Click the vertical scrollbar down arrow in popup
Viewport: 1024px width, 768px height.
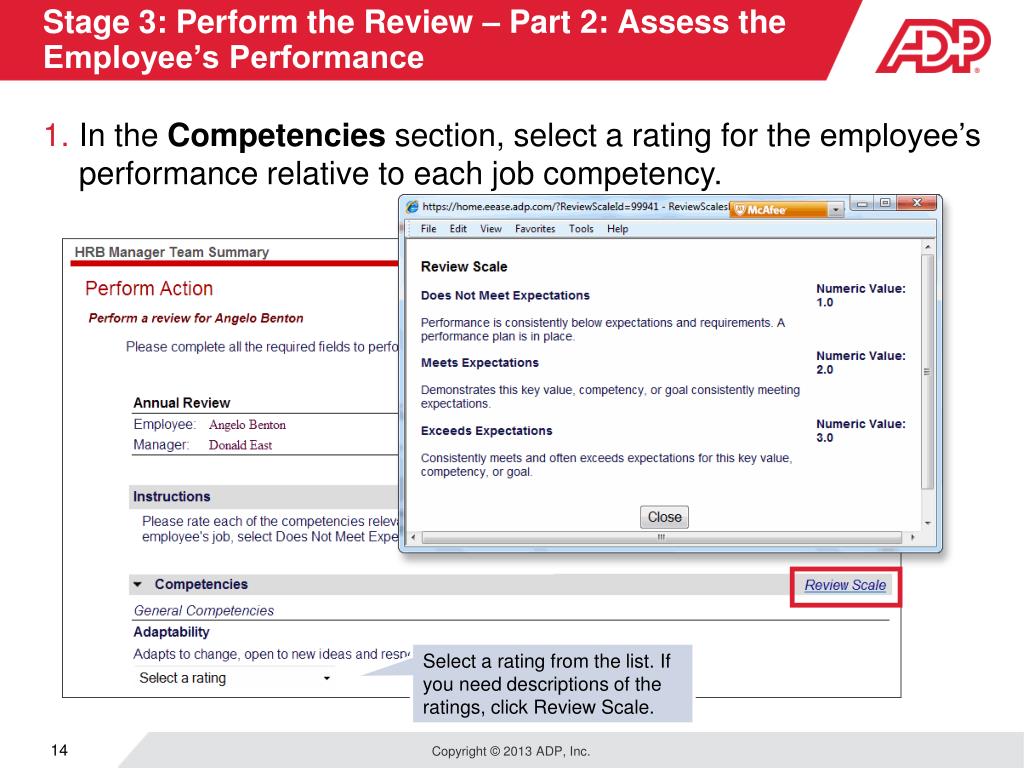(927, 523)
